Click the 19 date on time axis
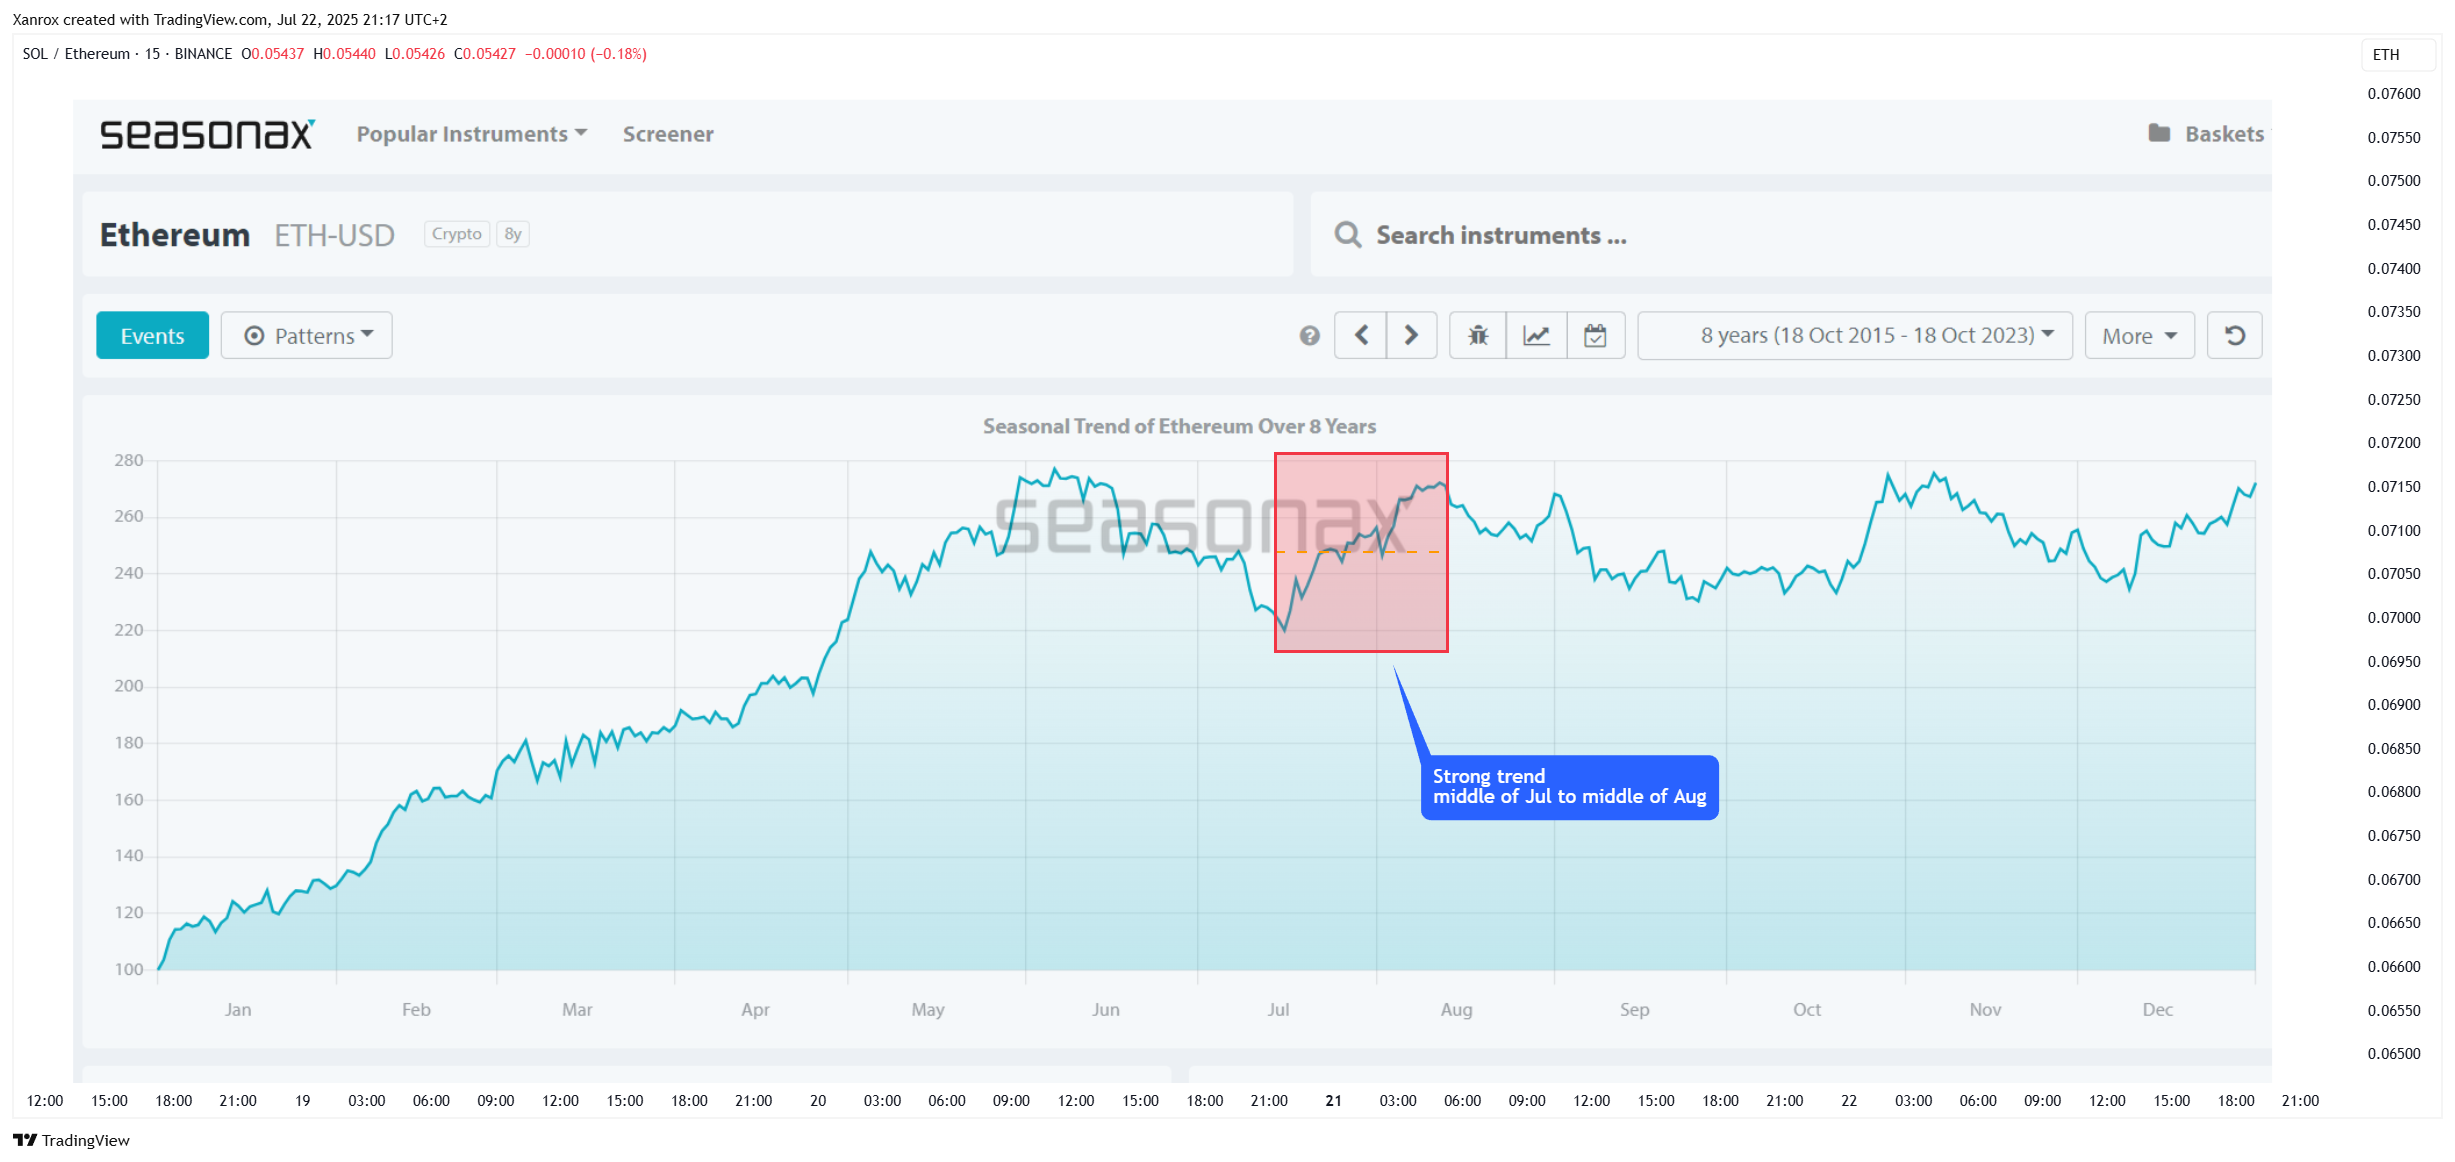The image size is (2455, 1162). click(302, 1101)
